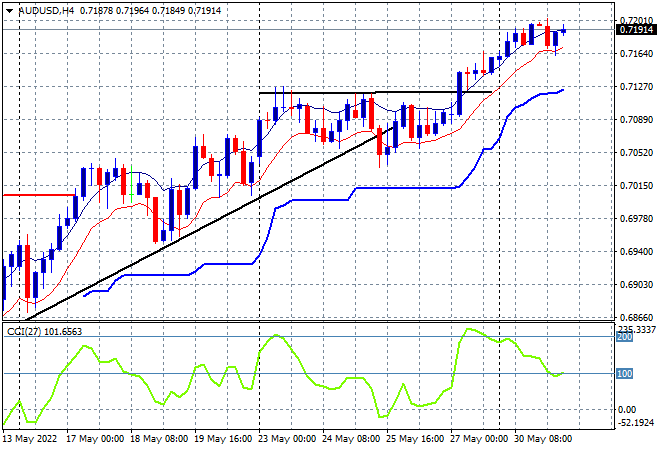The width and height of the screenshot is (660, 450).
Task: Select the CCI 100 level label
Action: 625,374
